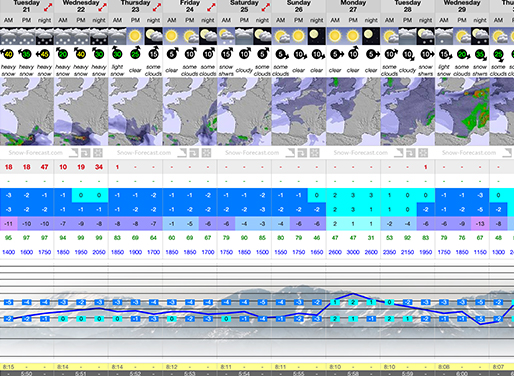Click humidity value 92 for Tuesday 28 PM

pos(407,238)
